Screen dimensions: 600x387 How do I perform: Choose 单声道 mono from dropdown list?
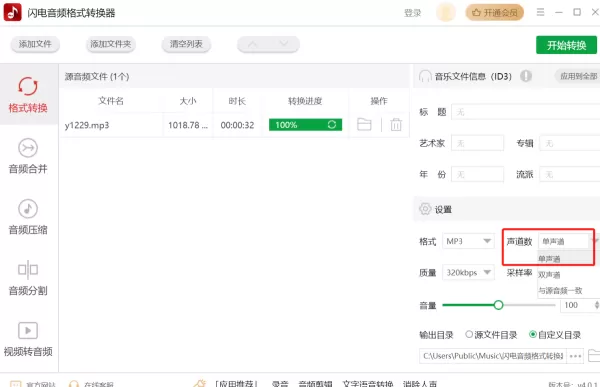click(566, 259)
